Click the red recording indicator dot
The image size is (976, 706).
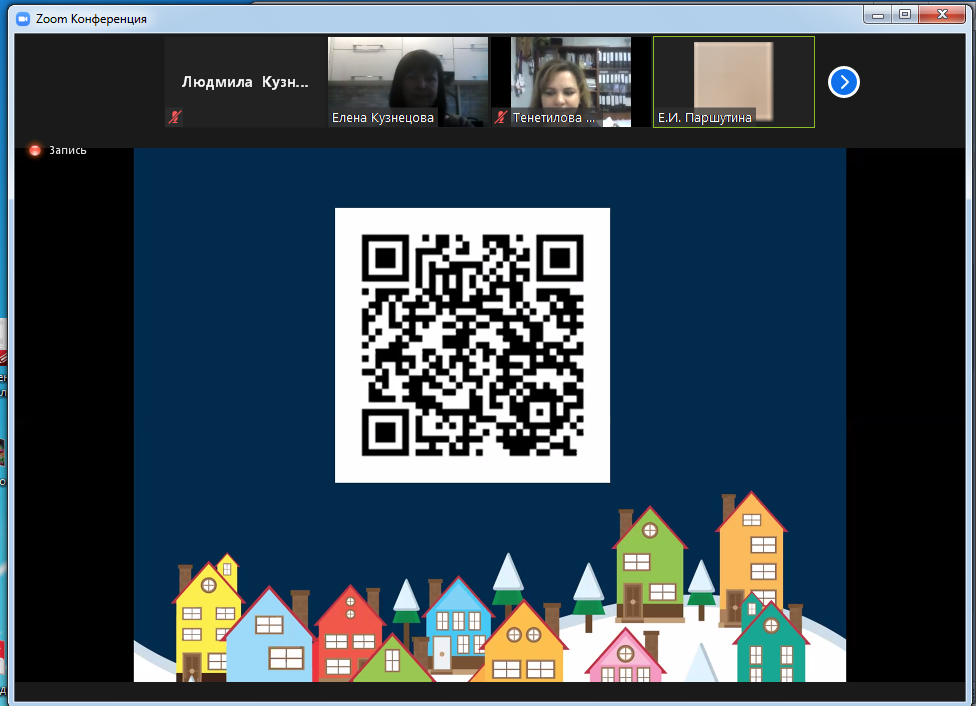pos(35,150)
